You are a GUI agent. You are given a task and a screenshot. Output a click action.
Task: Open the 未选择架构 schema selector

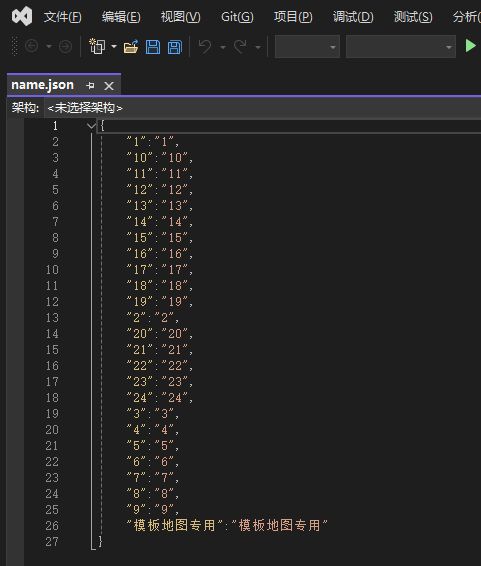tap(85, 108)
